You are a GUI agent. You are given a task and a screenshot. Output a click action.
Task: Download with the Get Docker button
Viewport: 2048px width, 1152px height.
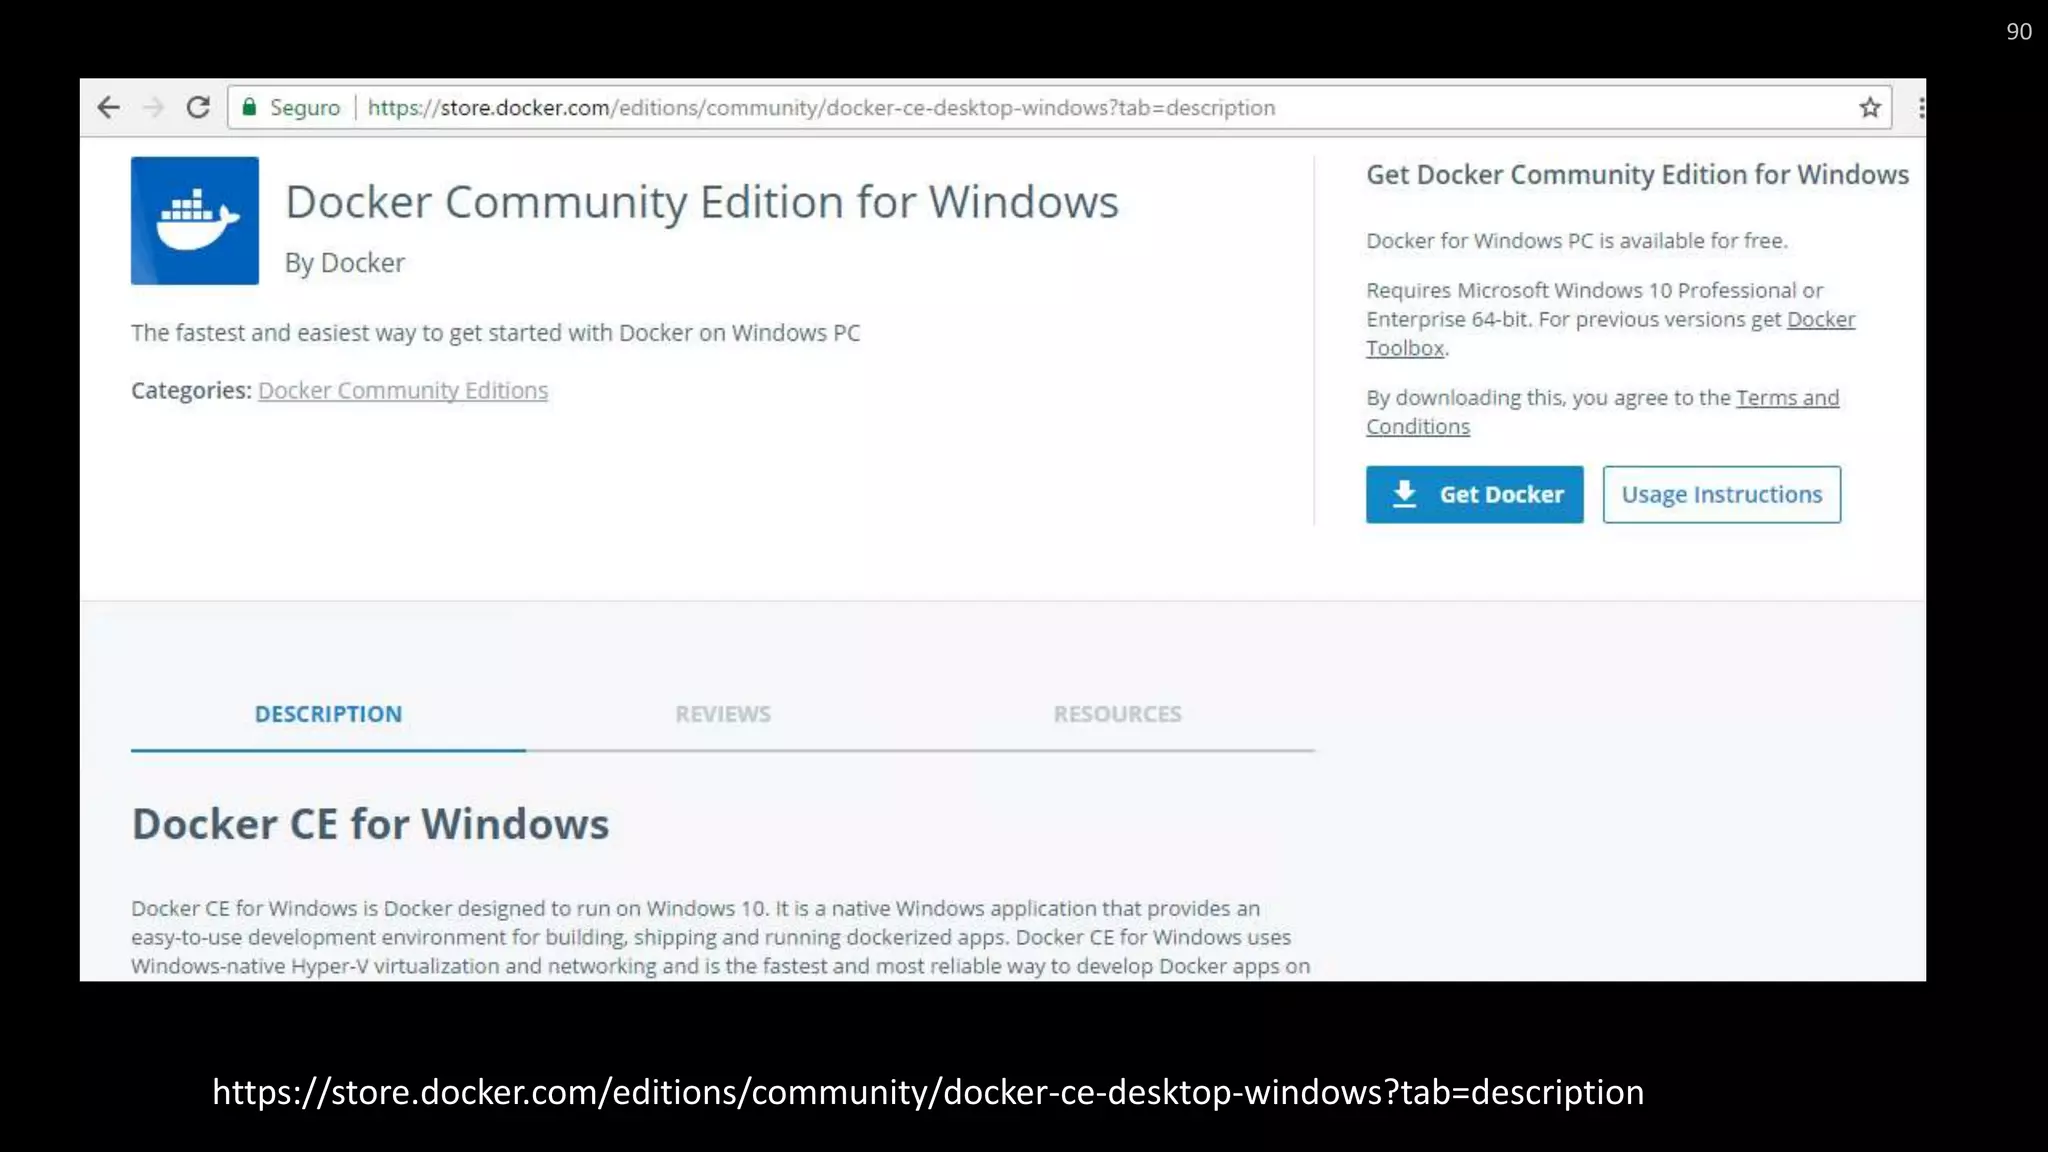tap(1474, 494)
